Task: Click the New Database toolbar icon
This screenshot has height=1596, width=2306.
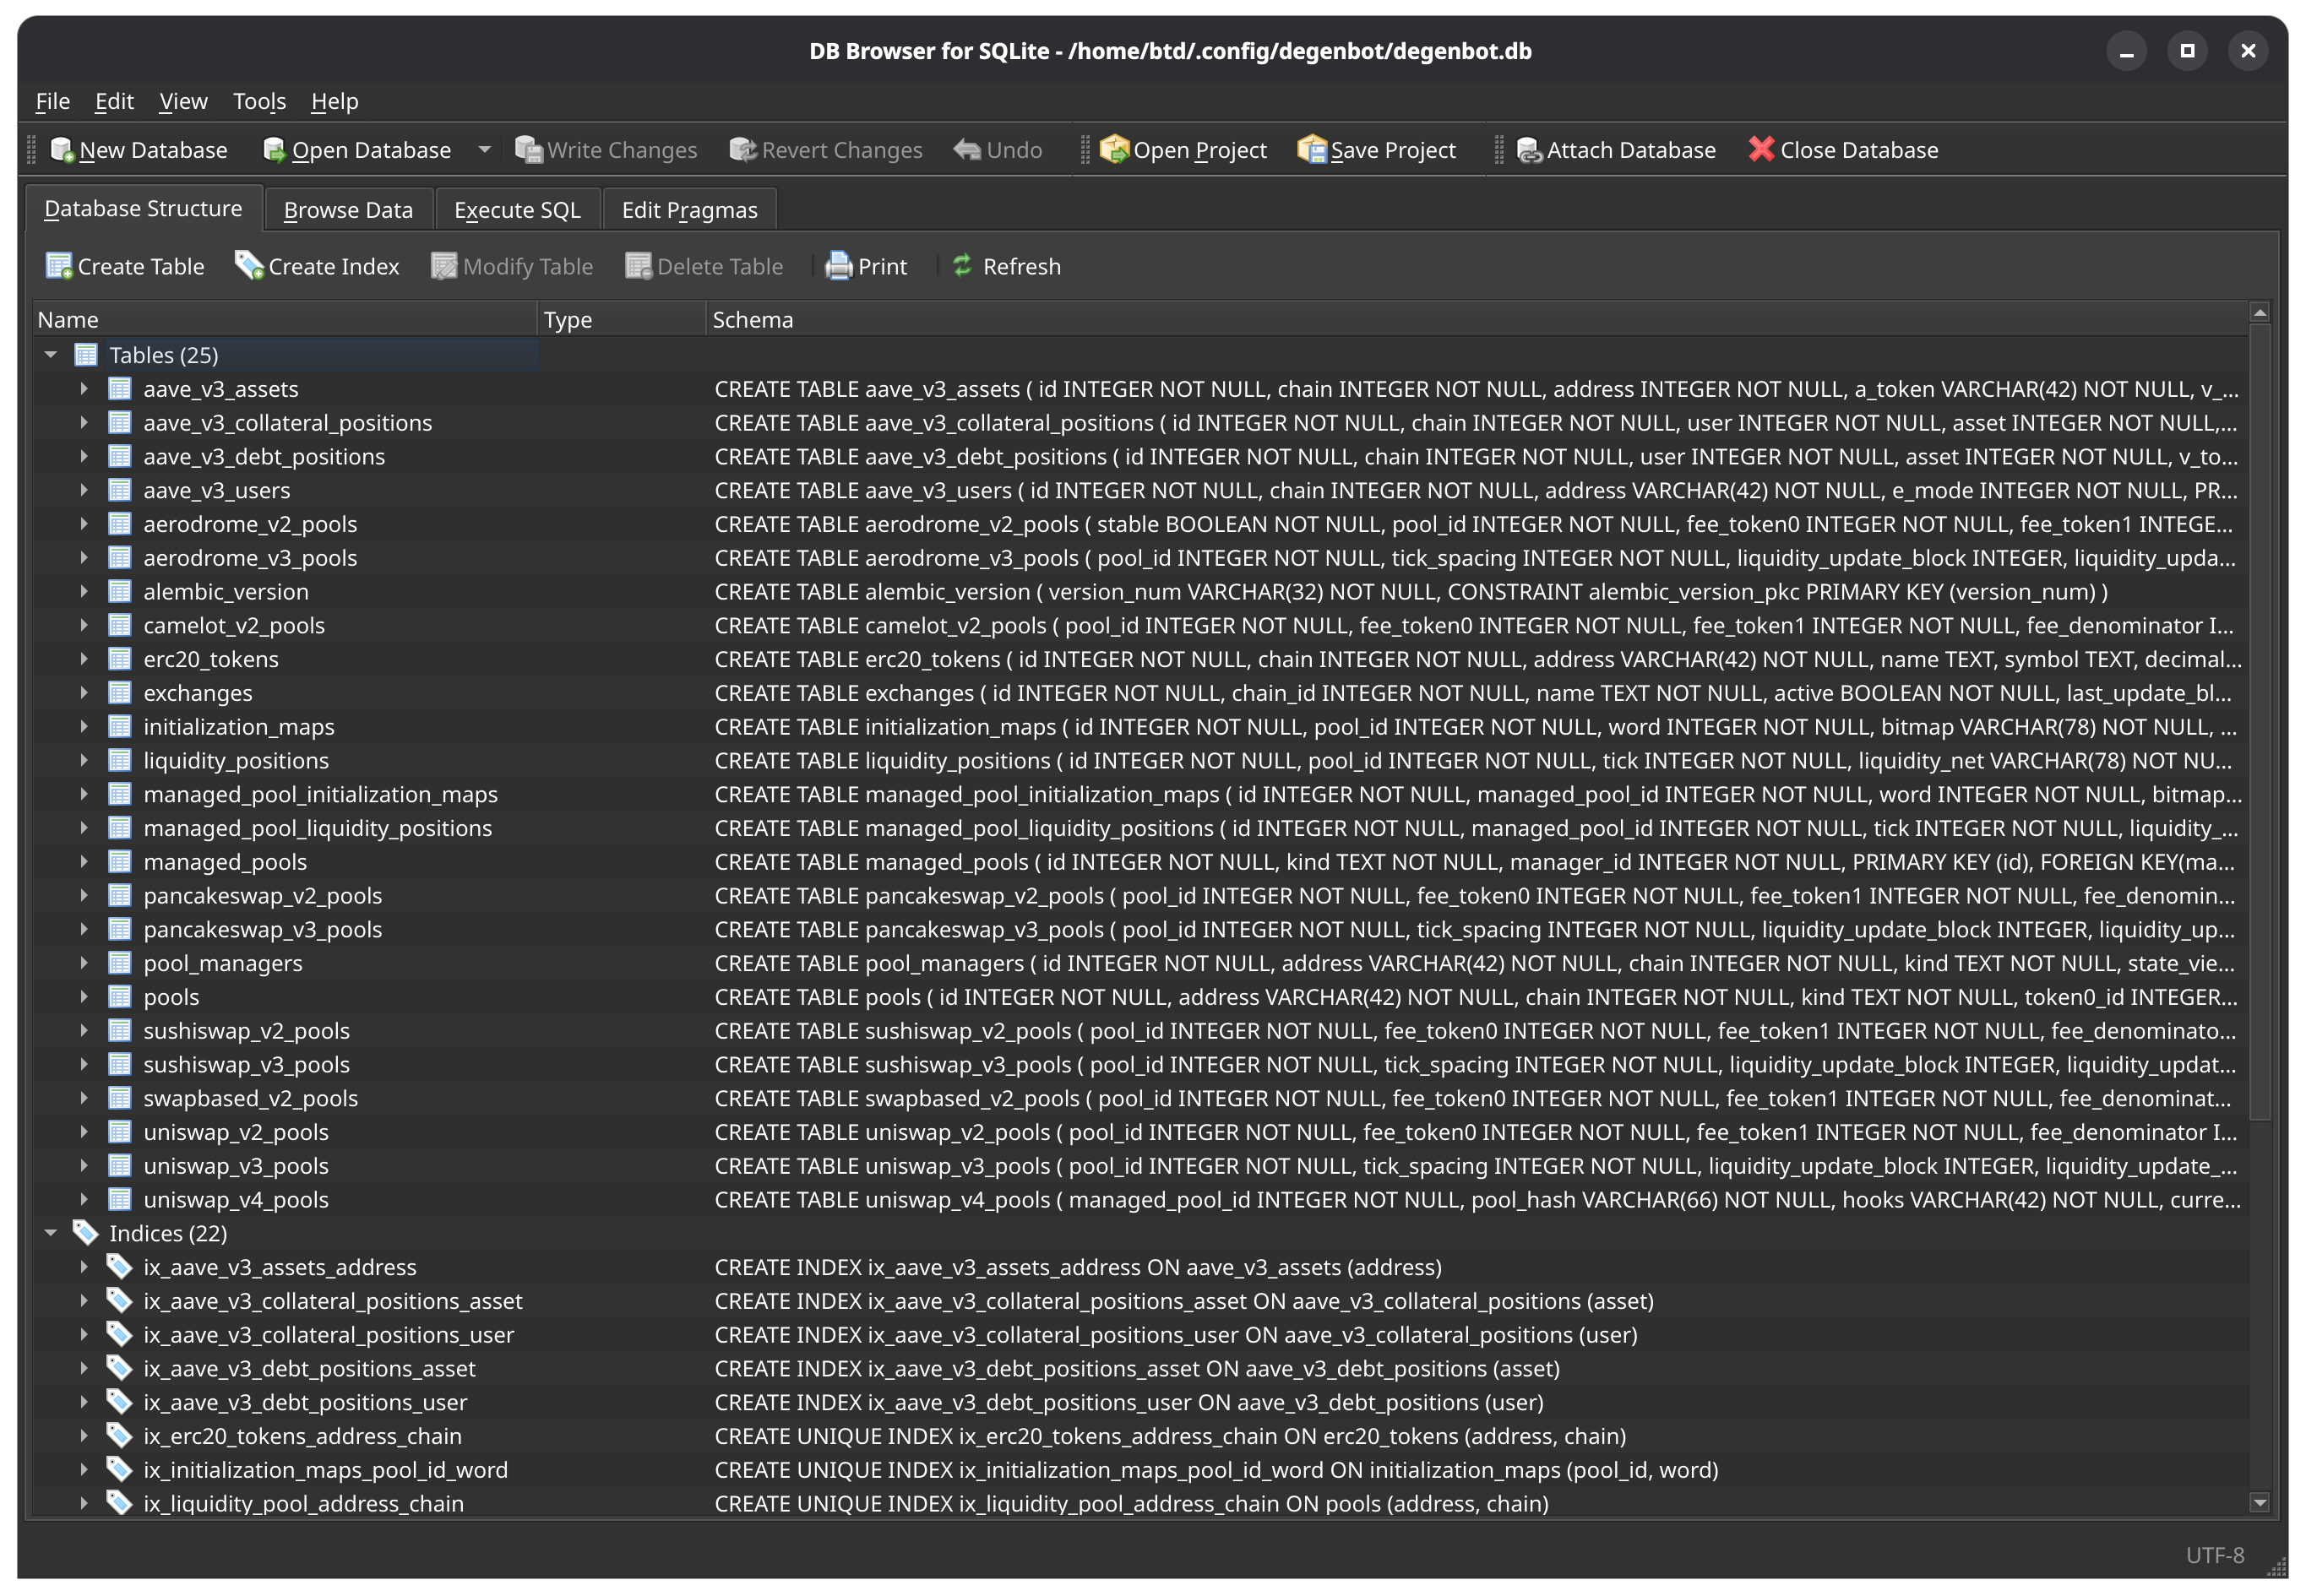Action: (62, 150)
